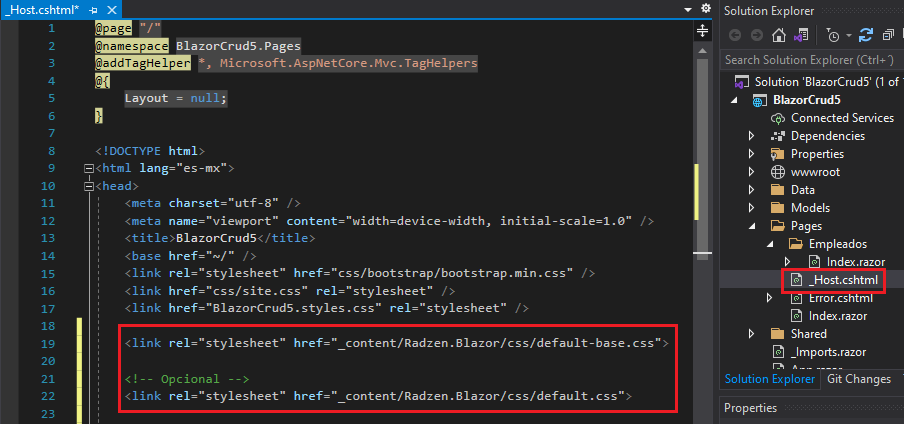Click the '@page "/"' directive

coord(128,28)
